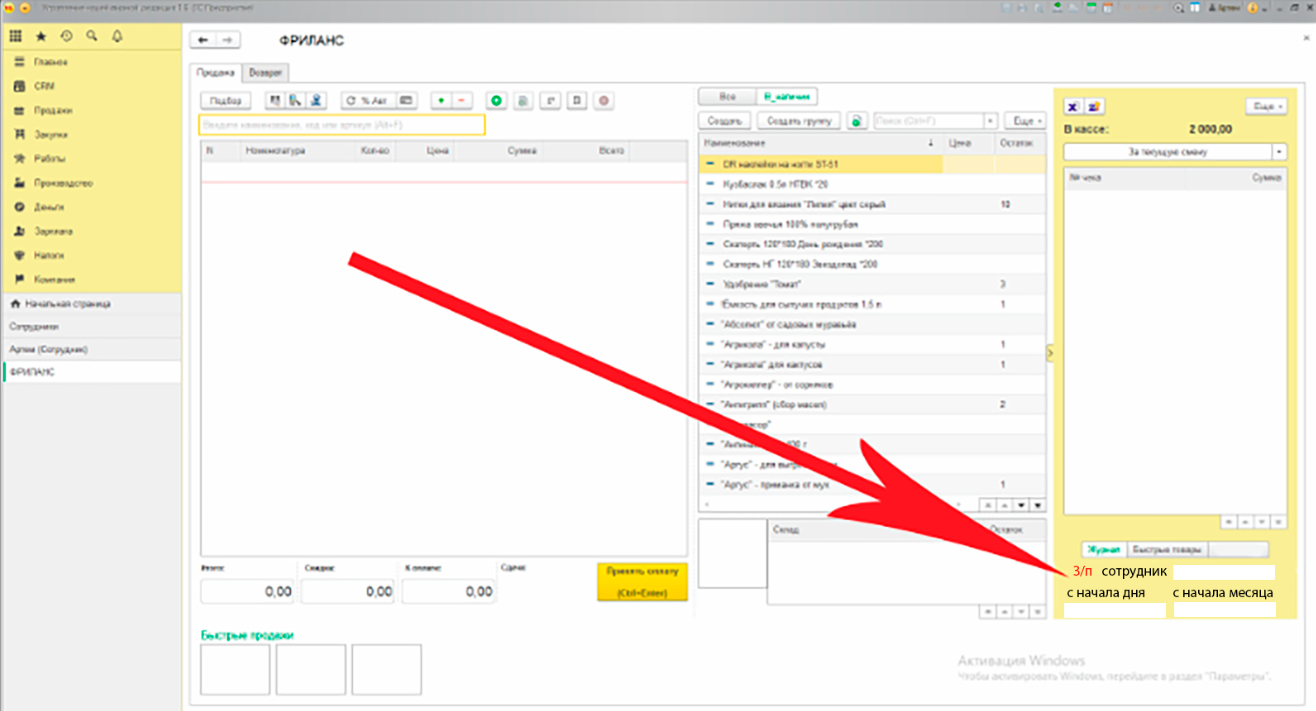Screen dimensions: 1316x711
Task: Switch to the "Быстрые товары" toggle
Action: pyautogui.click(x=1167, y=549)
